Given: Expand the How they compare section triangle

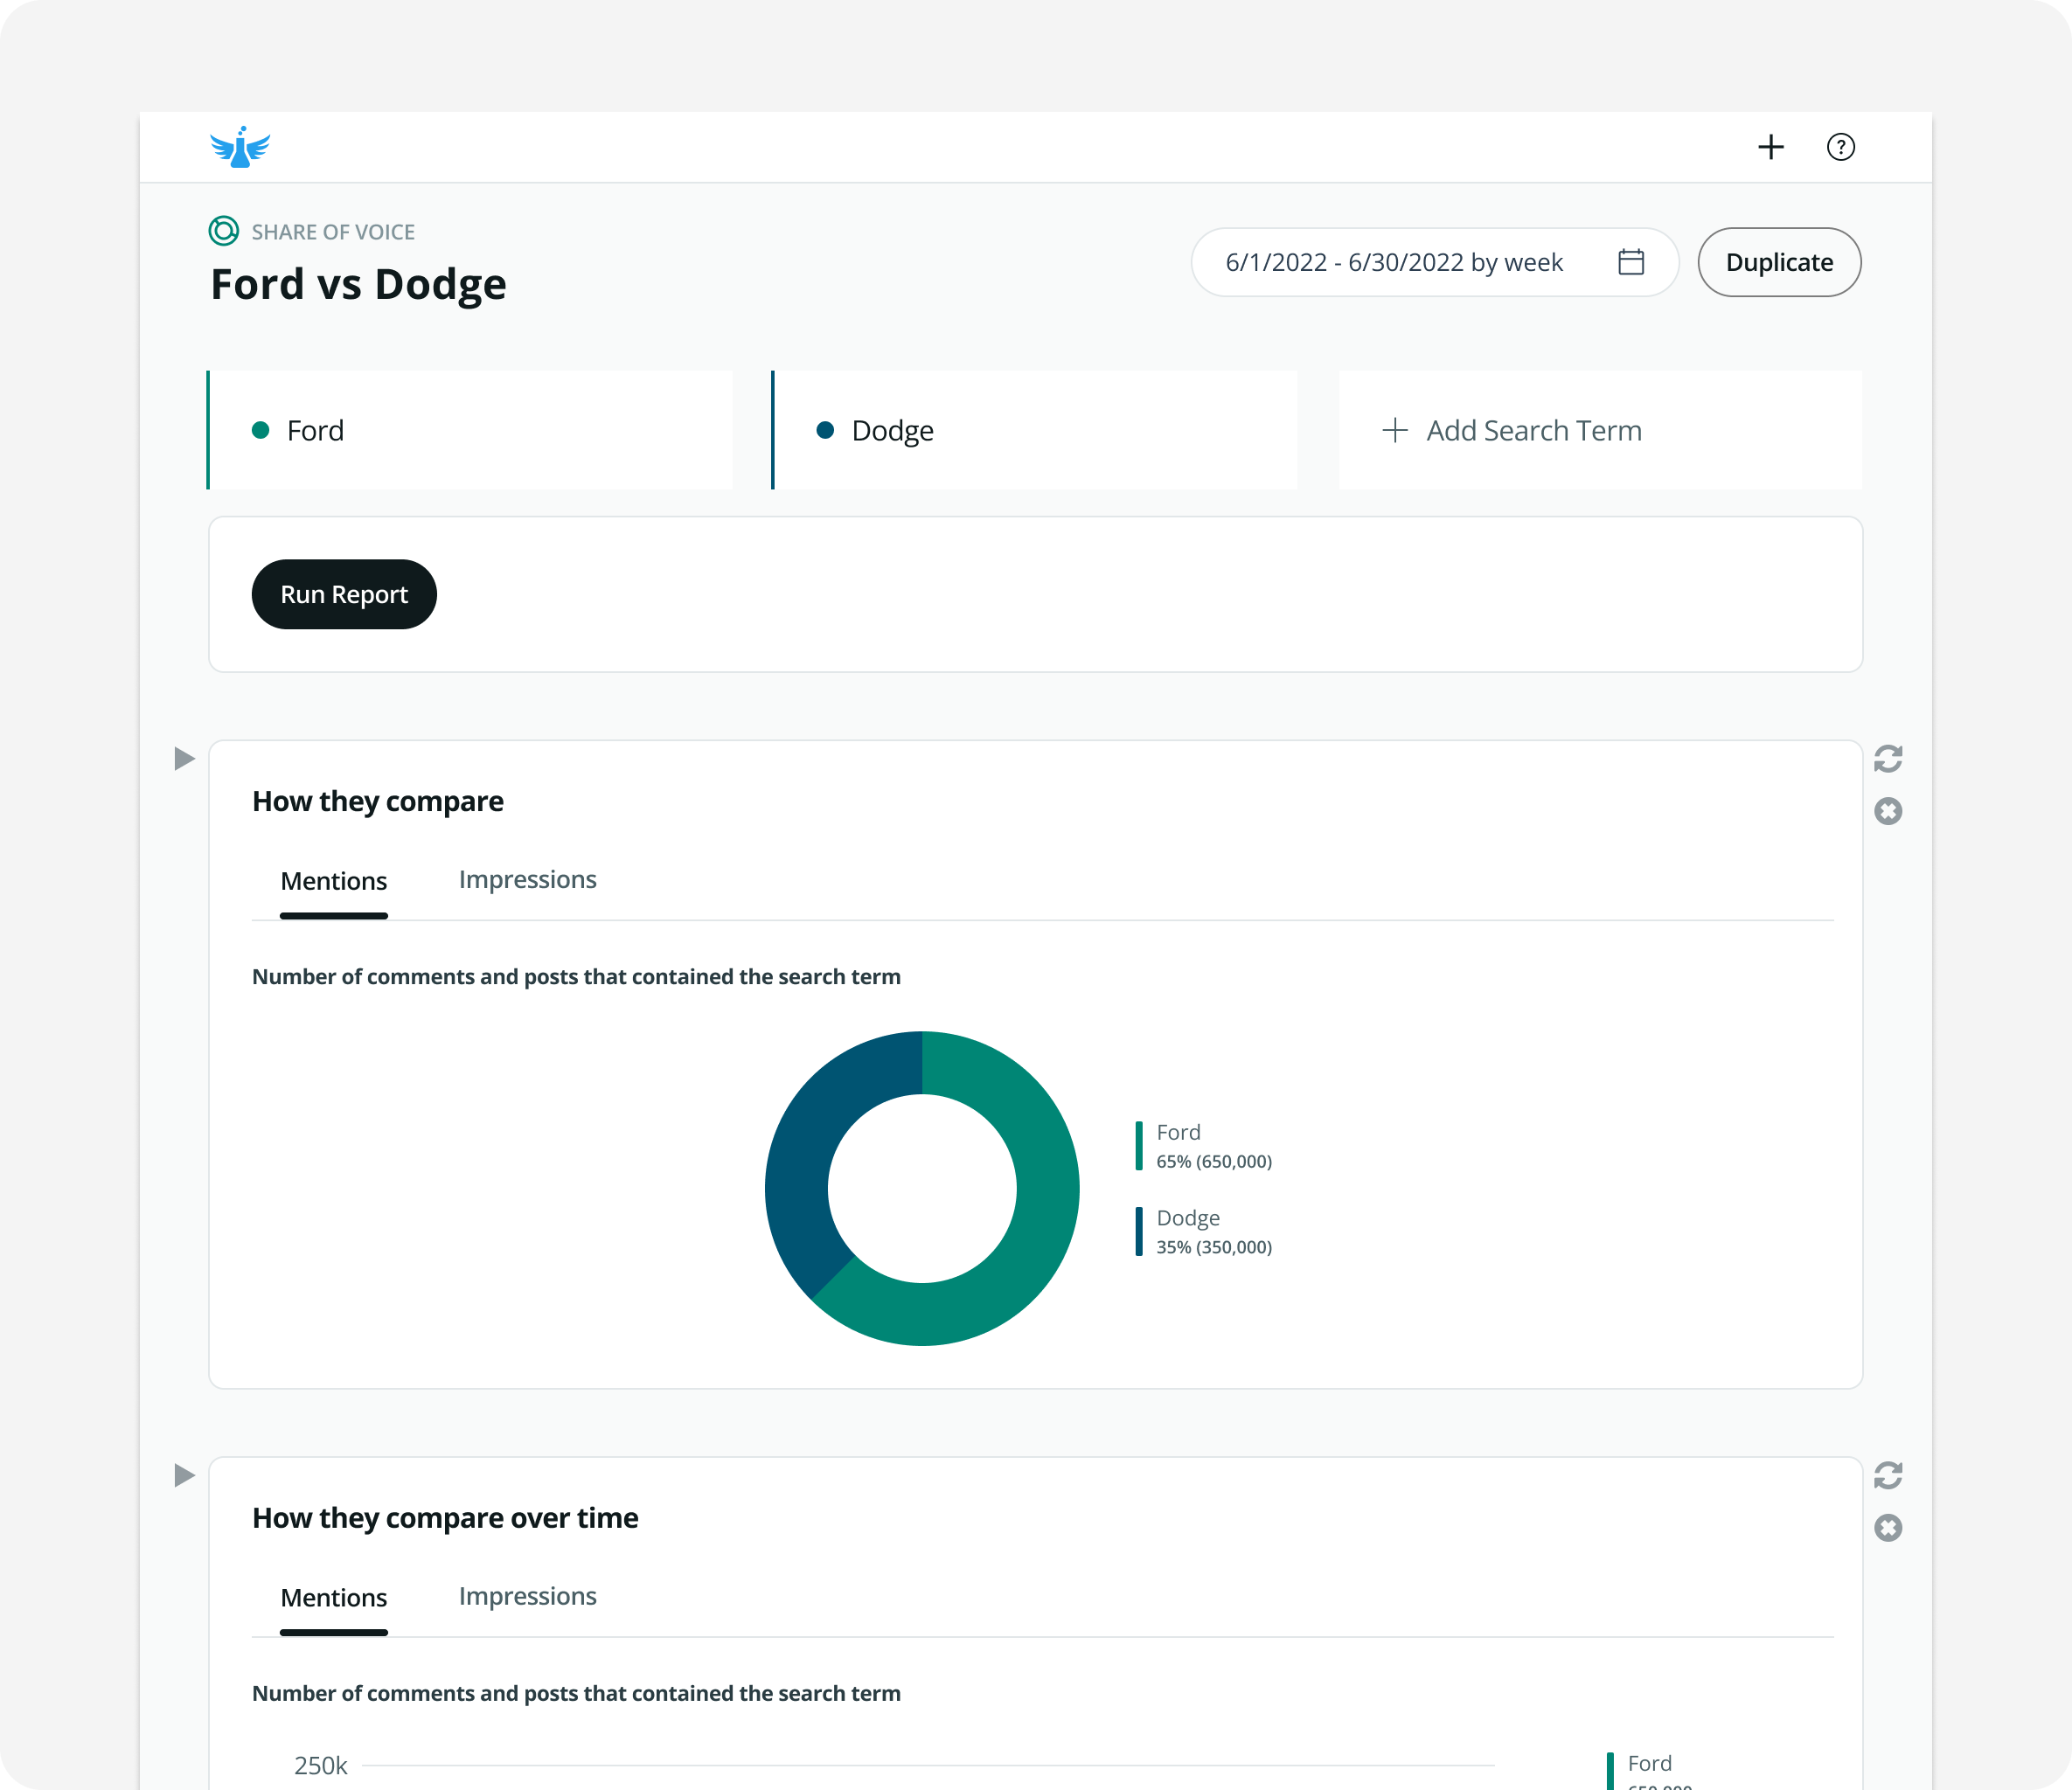Looking at the screenshot, I should (x=184, y=759).
